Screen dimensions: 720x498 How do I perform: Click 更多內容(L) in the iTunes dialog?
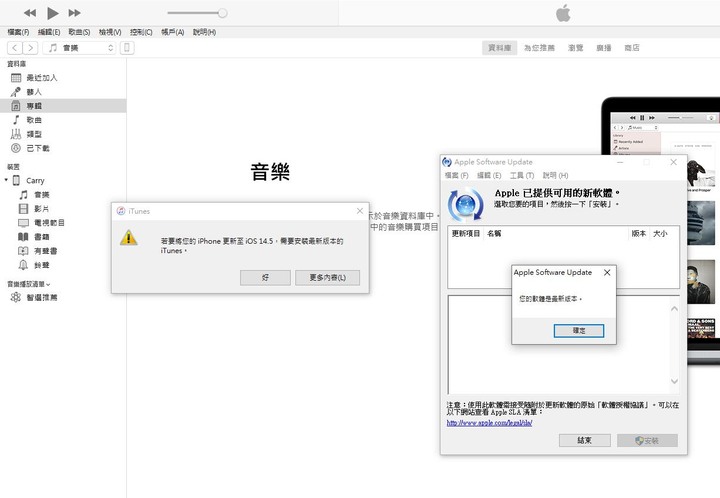click(327, 278)
